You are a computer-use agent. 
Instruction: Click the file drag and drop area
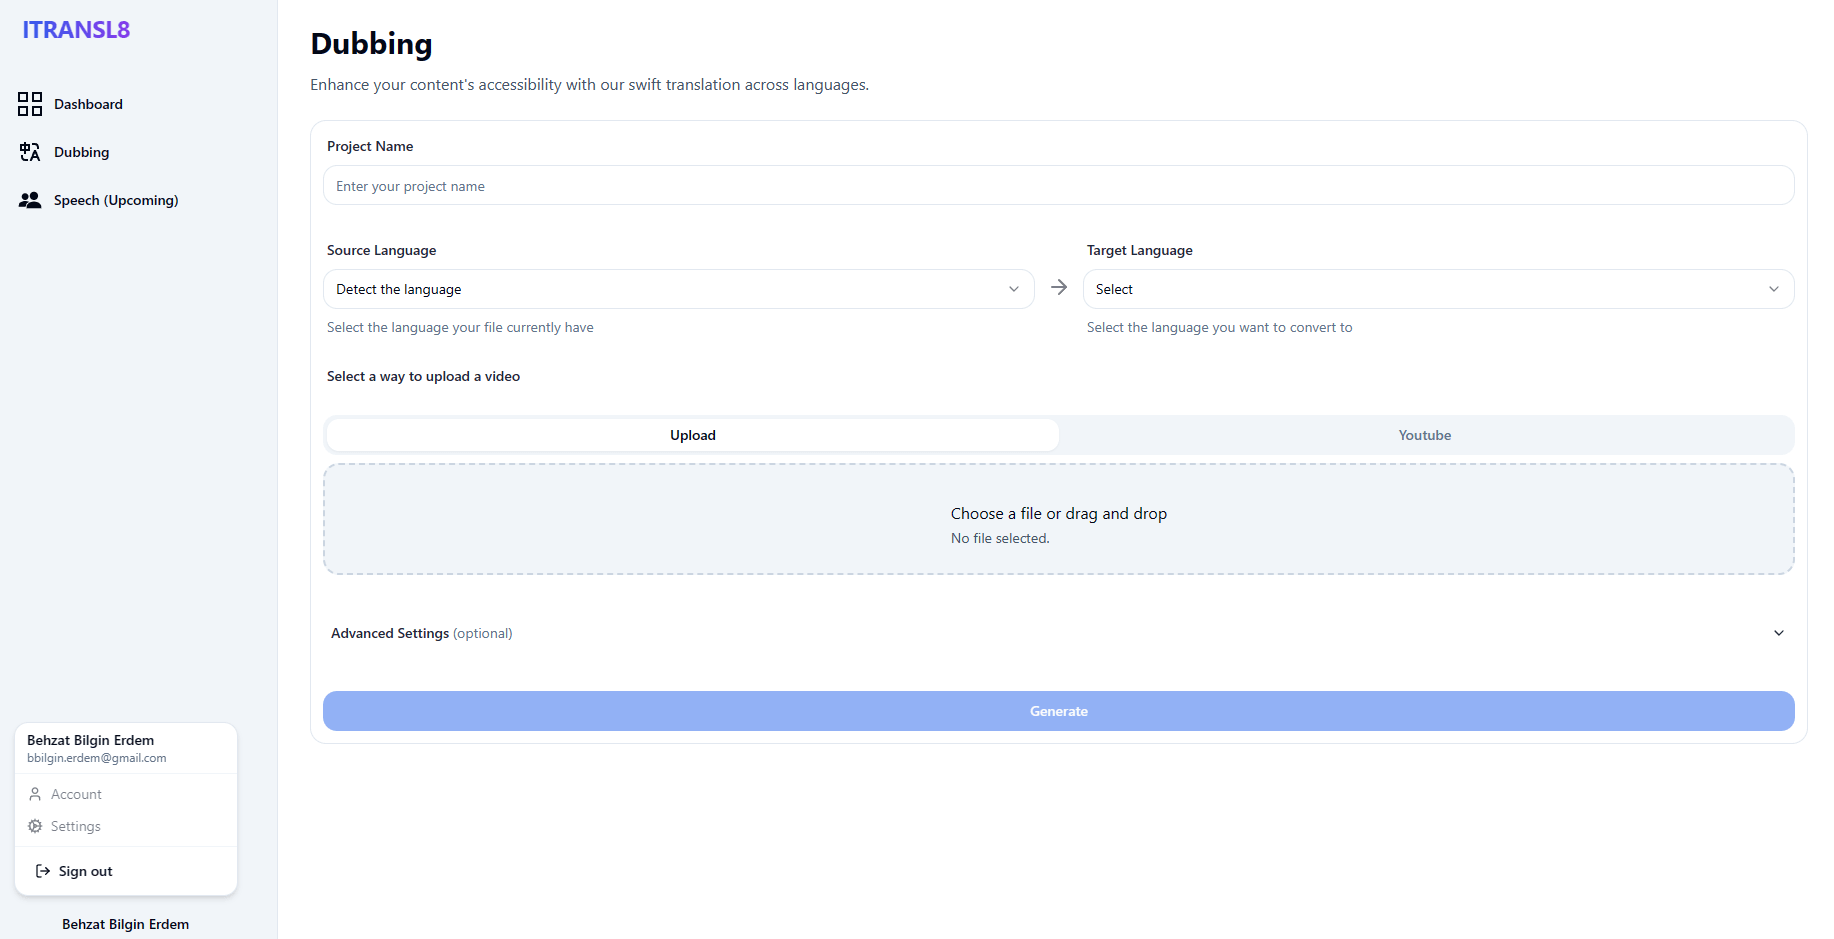pos(1058,519)
